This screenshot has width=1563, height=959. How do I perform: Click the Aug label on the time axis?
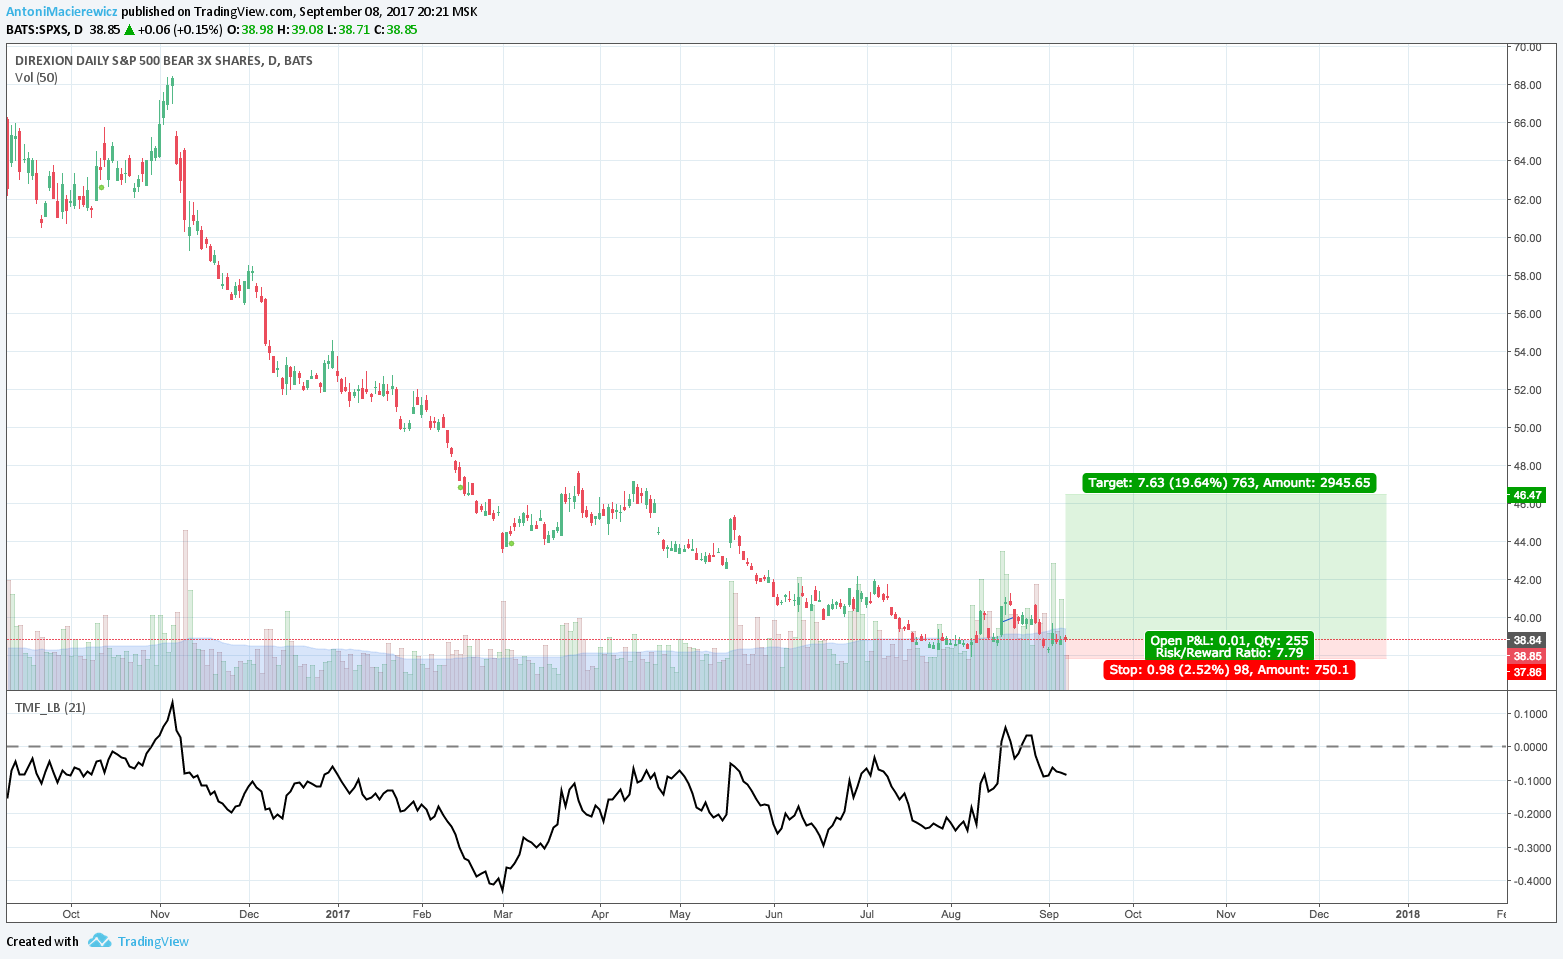click(951, 914)
